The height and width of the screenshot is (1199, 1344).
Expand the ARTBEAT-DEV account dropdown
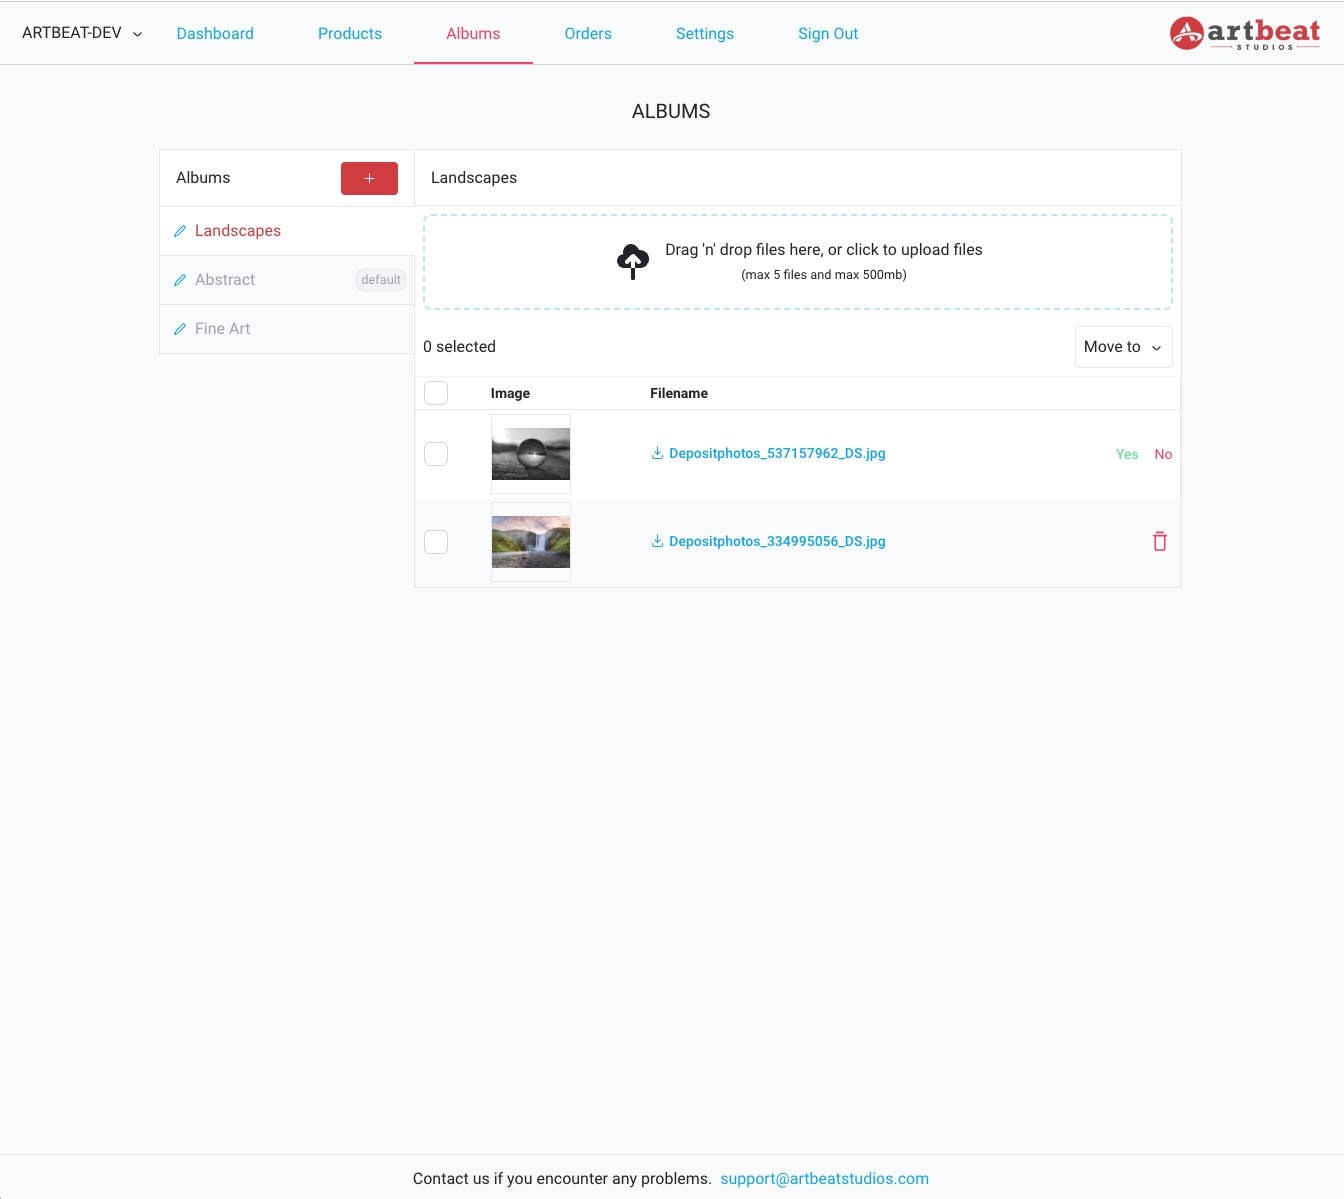[x=82, y=33]
